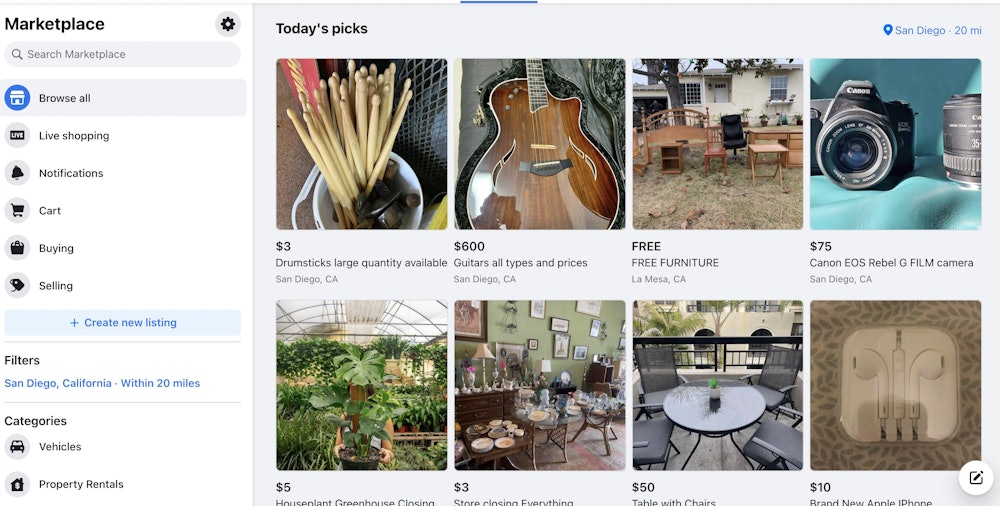The image size is (1000, 506).
Task: Click the Notifications bell icon
Action: pyautogui.click(x=17, y=173)
